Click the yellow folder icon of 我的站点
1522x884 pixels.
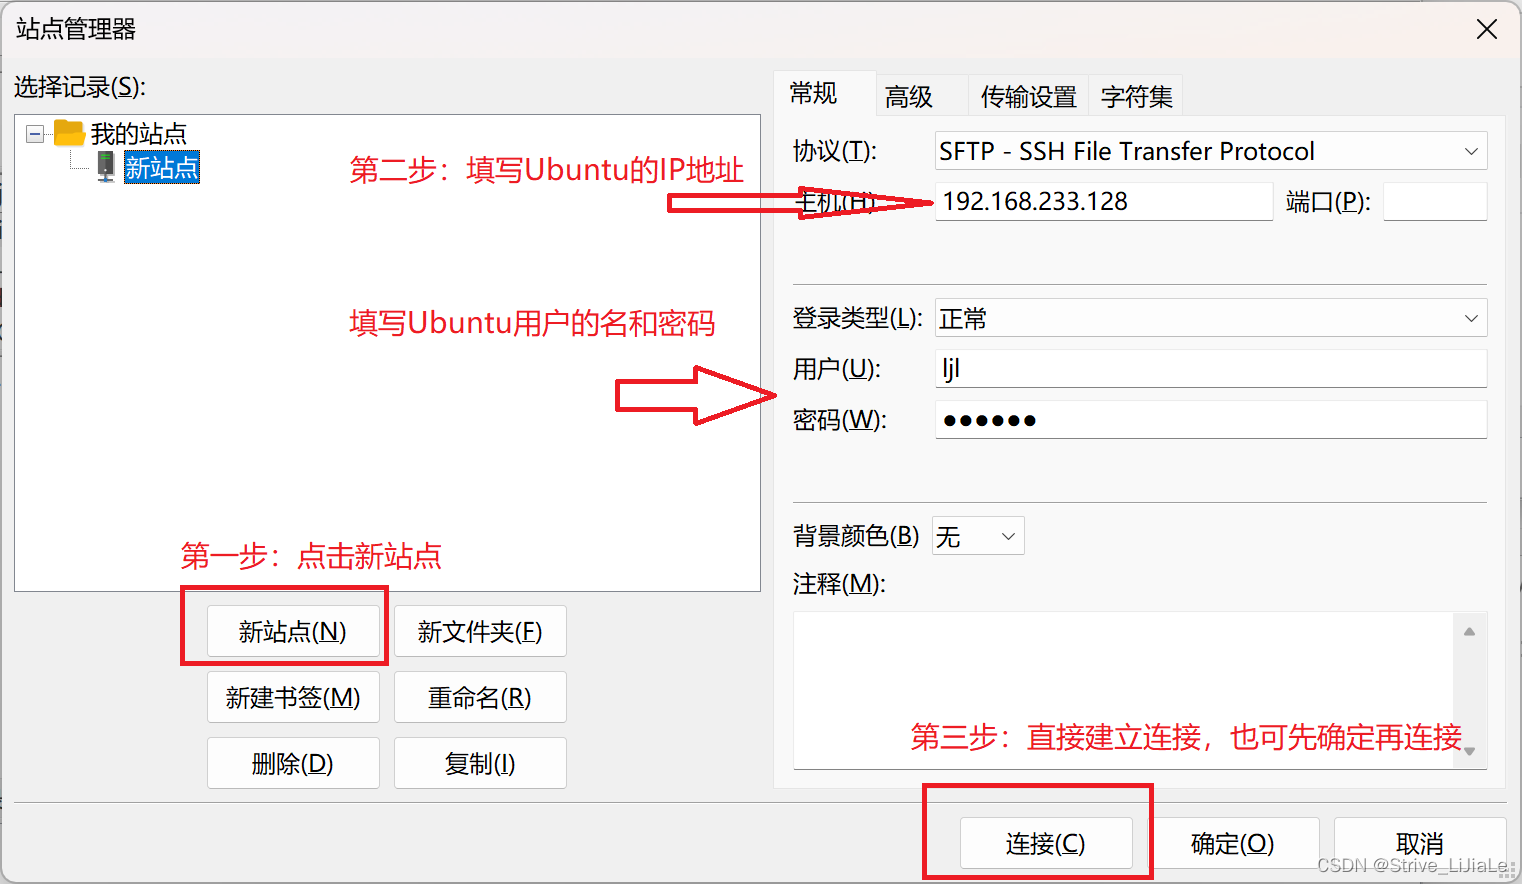(x=69, y=132)
